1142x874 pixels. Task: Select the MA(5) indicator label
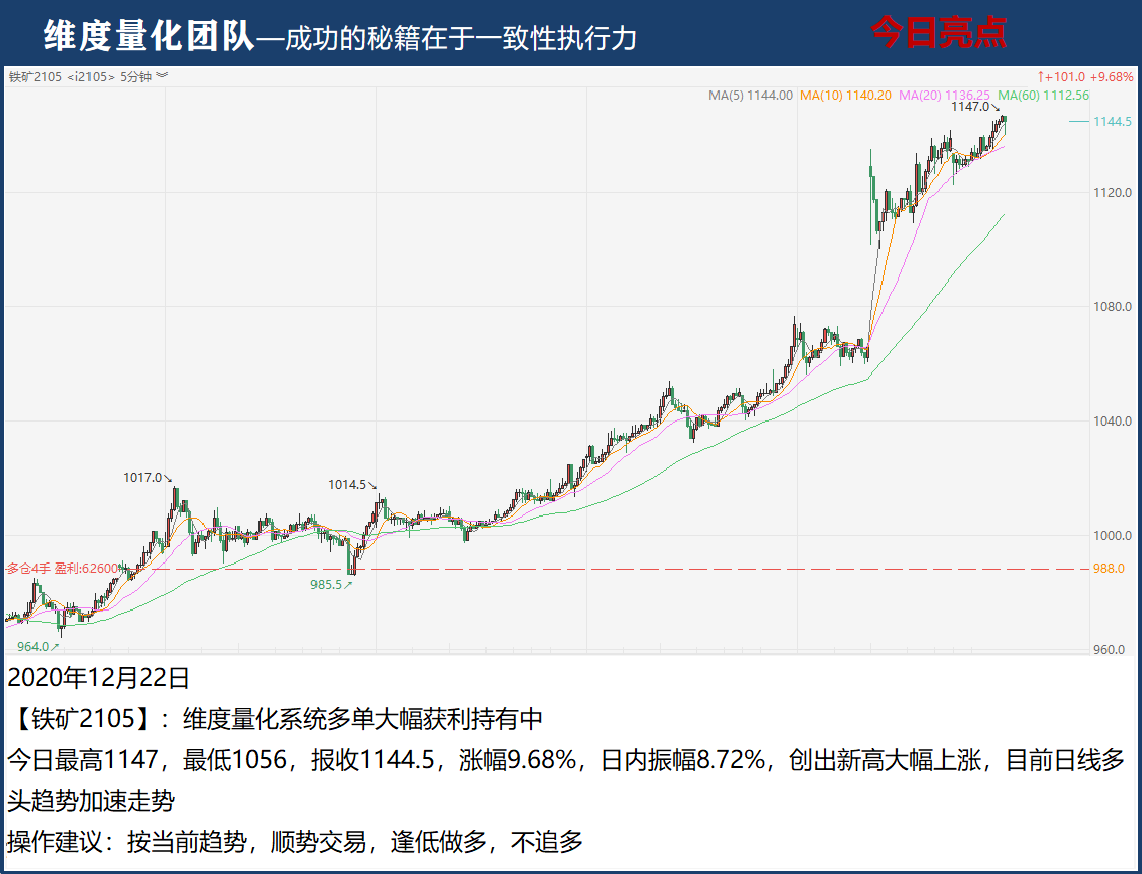click(750, 96)
